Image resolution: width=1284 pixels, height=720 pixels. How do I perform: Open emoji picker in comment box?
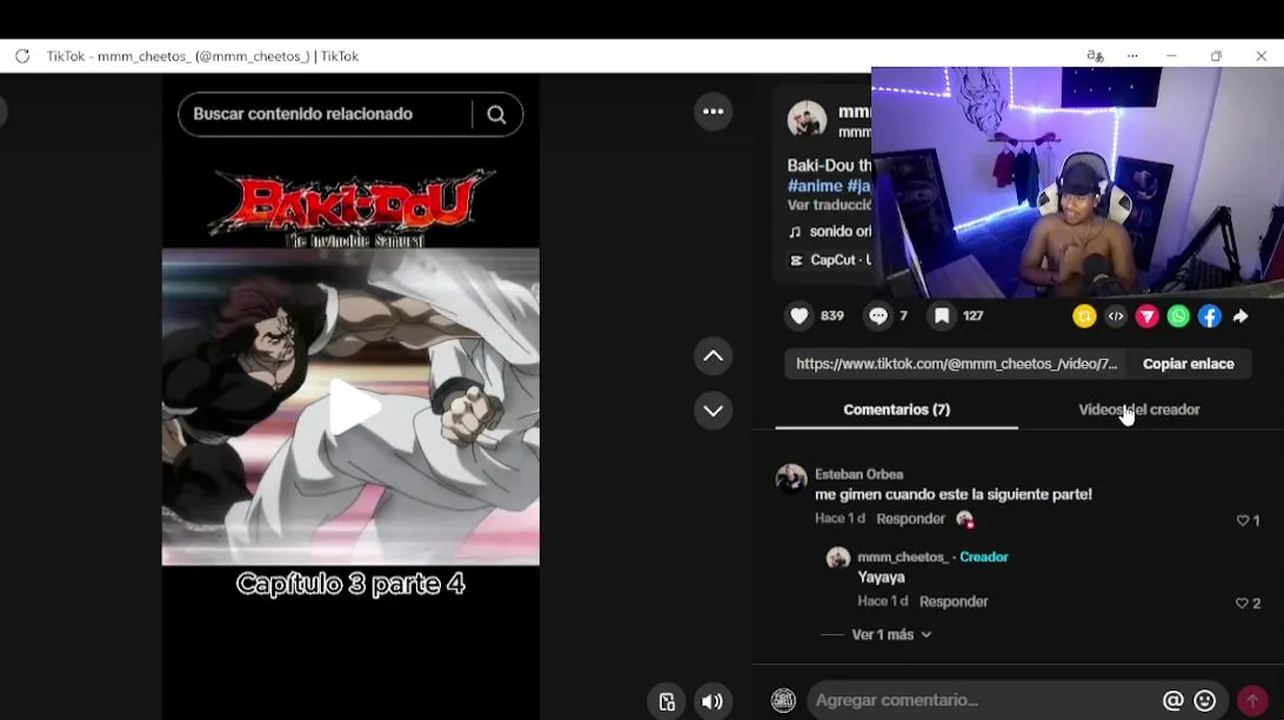click(x=1205, y=701)
